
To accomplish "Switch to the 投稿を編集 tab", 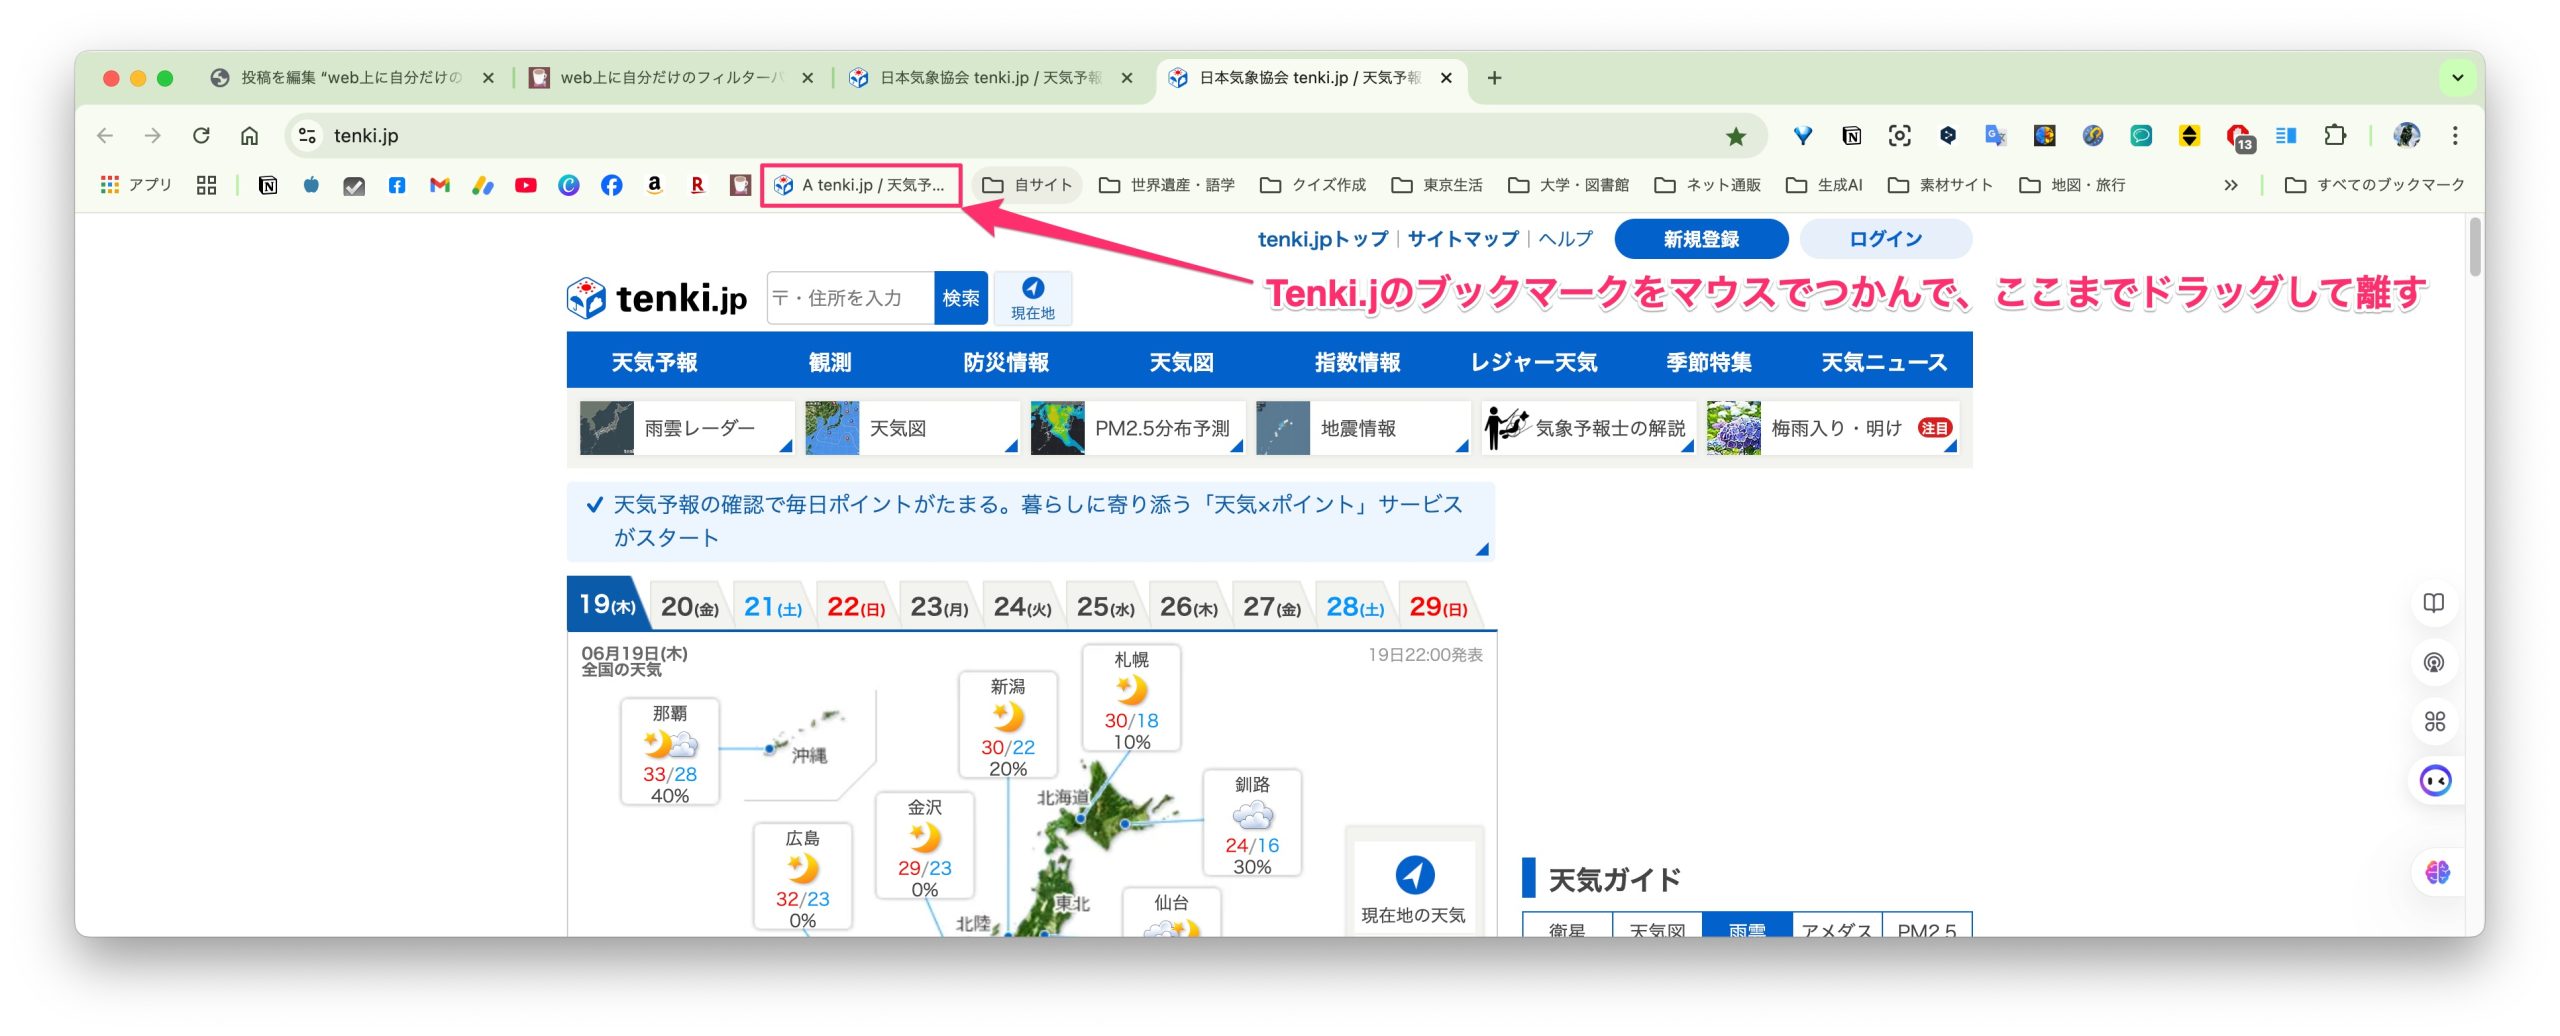I will click(x=352, y=78).
